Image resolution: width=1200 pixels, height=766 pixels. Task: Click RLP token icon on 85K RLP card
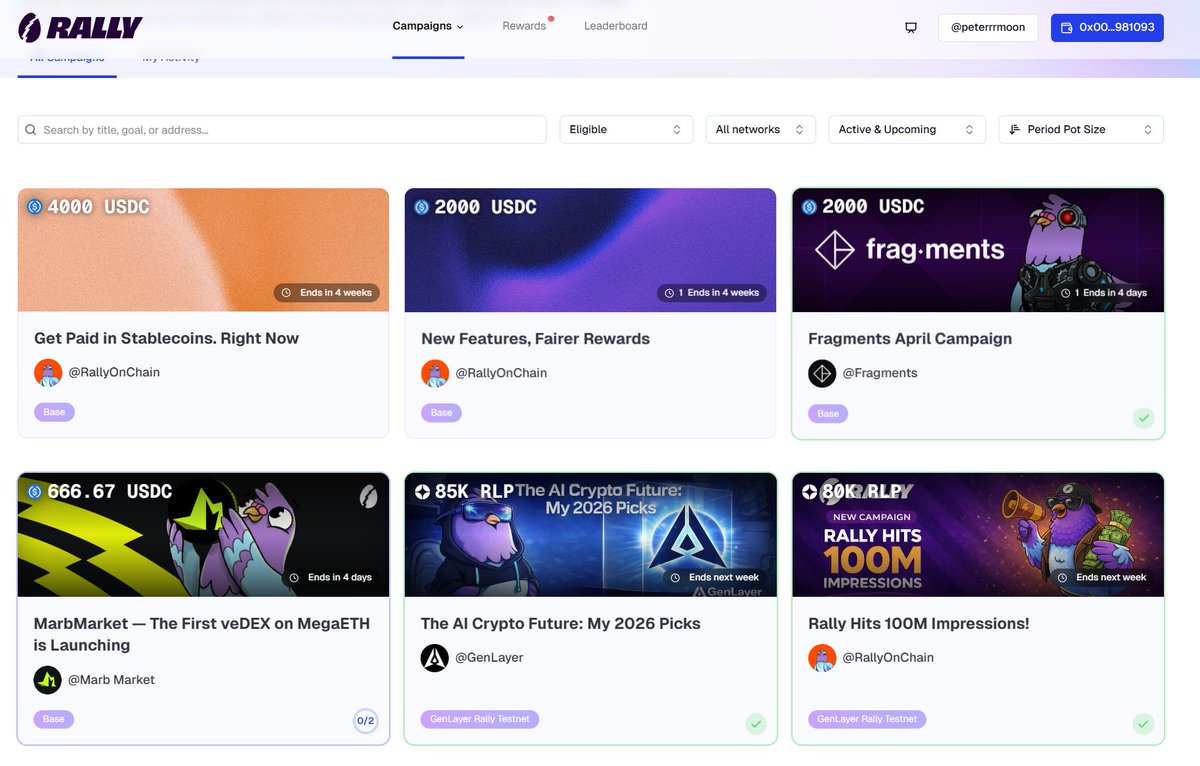click(422, 492)
